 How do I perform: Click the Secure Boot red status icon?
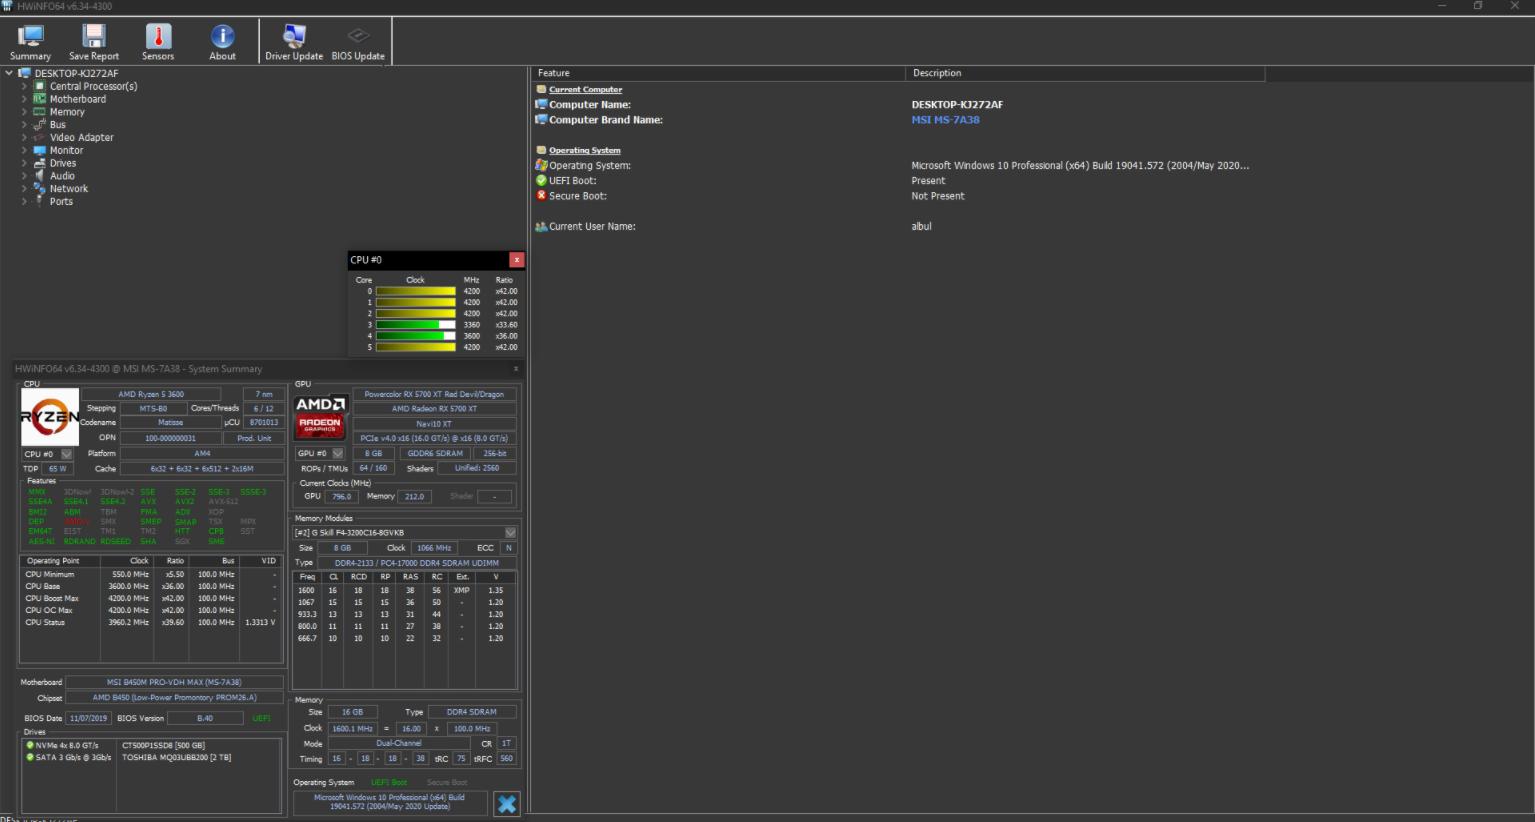coord(542,195)
